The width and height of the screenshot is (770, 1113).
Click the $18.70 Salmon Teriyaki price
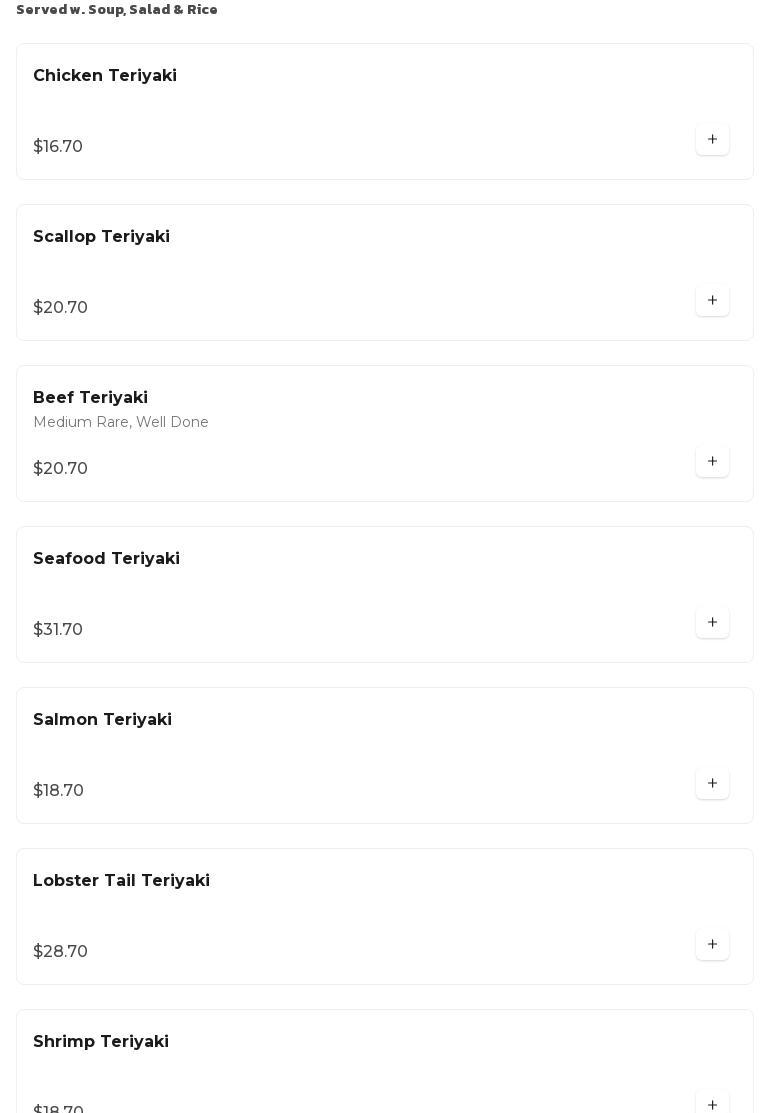coord(58,791)
